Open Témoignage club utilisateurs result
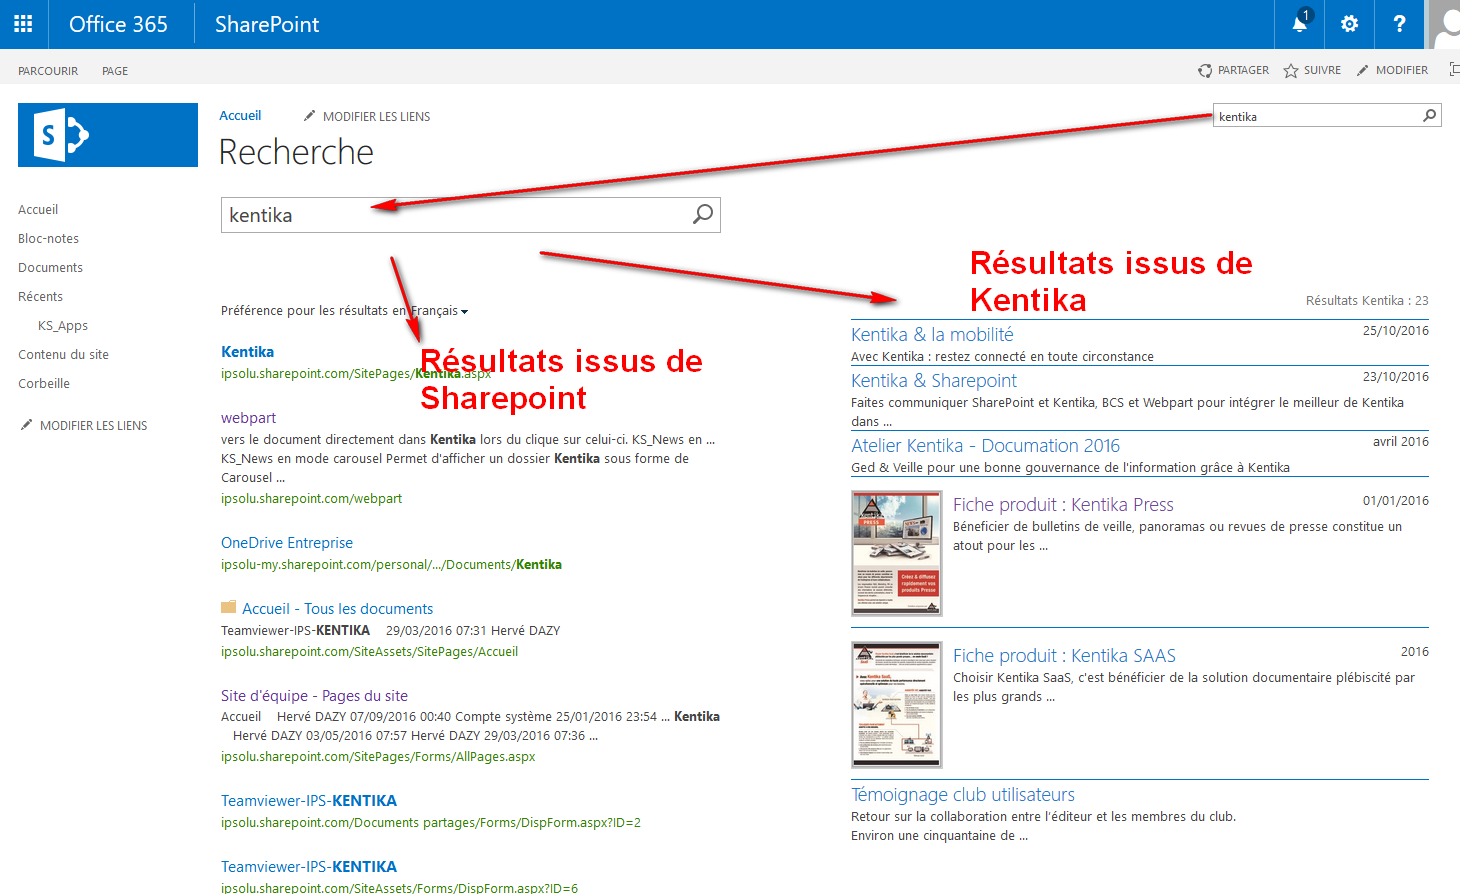 click(x=963, y=795)
